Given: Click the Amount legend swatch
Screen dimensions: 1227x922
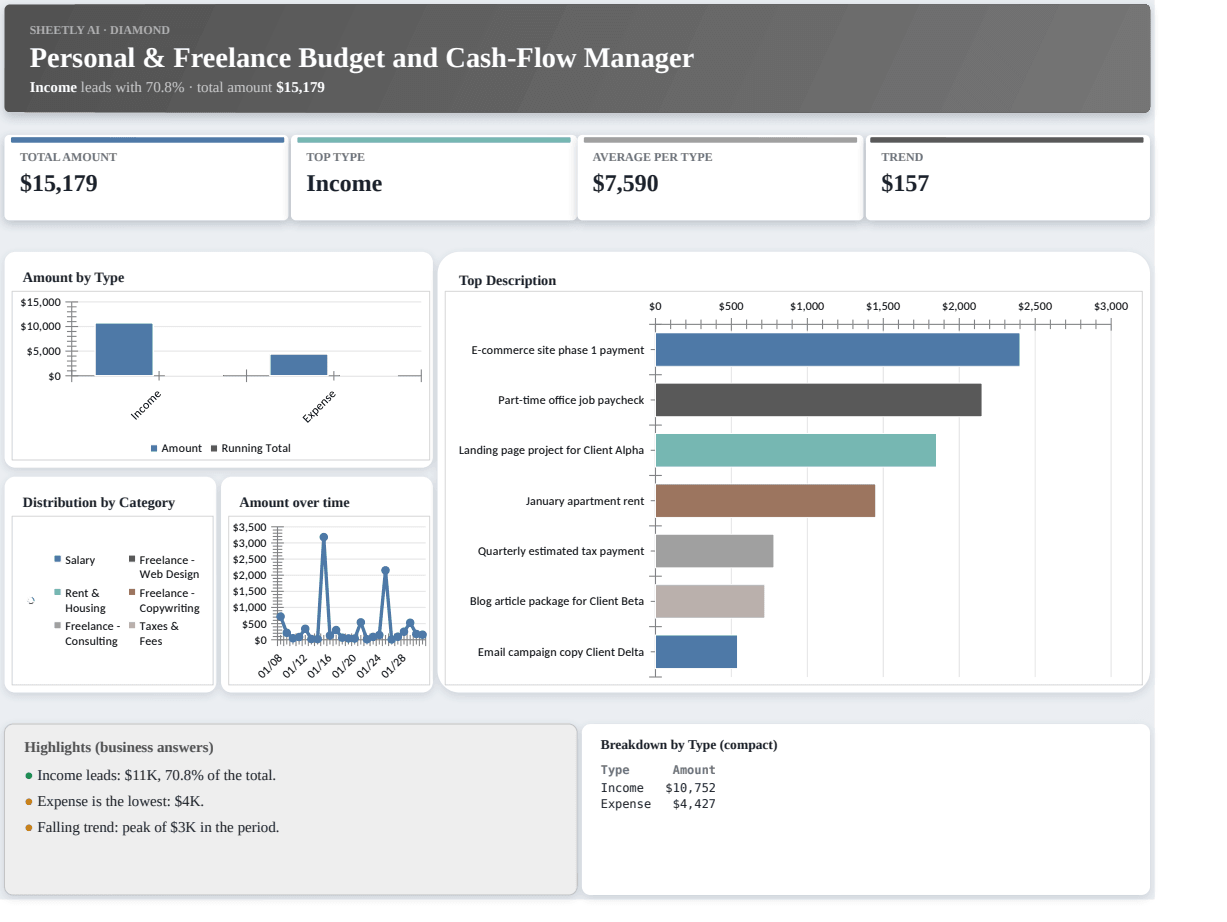Looking at the screenshot, I should tap(154, 449).
